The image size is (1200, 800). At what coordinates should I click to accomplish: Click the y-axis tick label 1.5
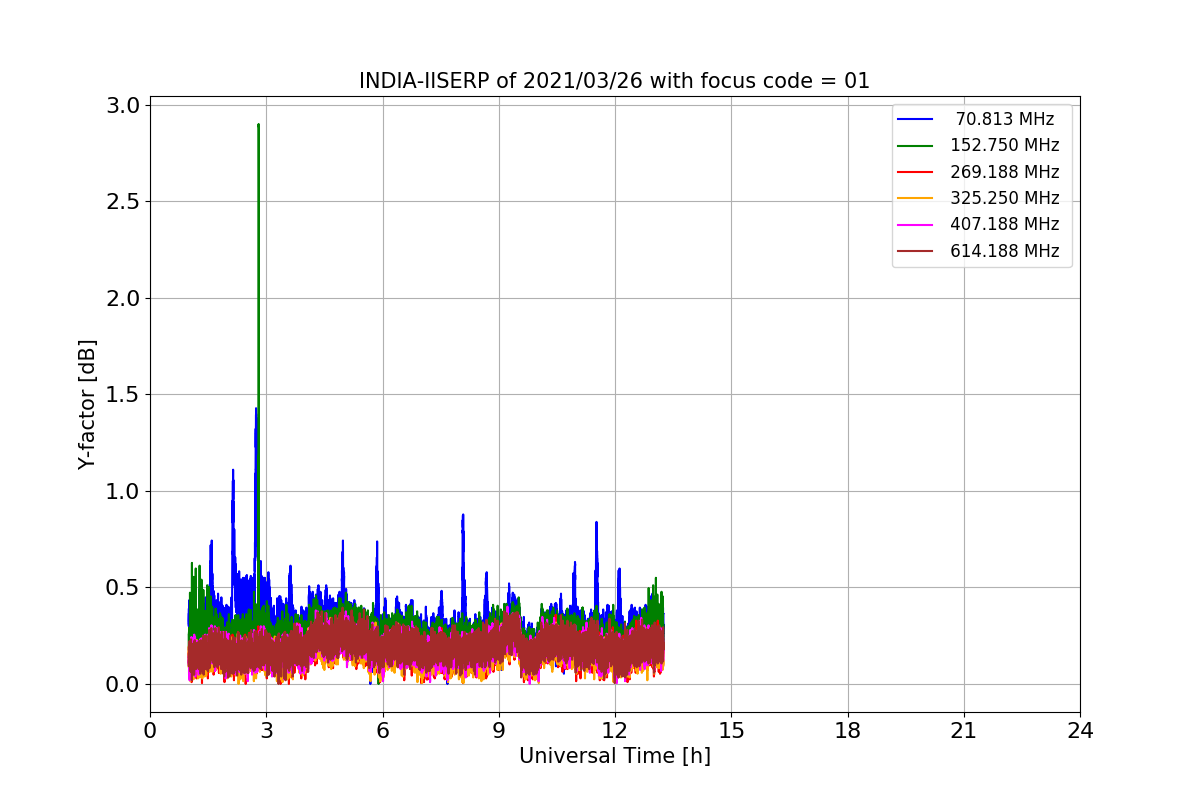[x=121, y=395]
